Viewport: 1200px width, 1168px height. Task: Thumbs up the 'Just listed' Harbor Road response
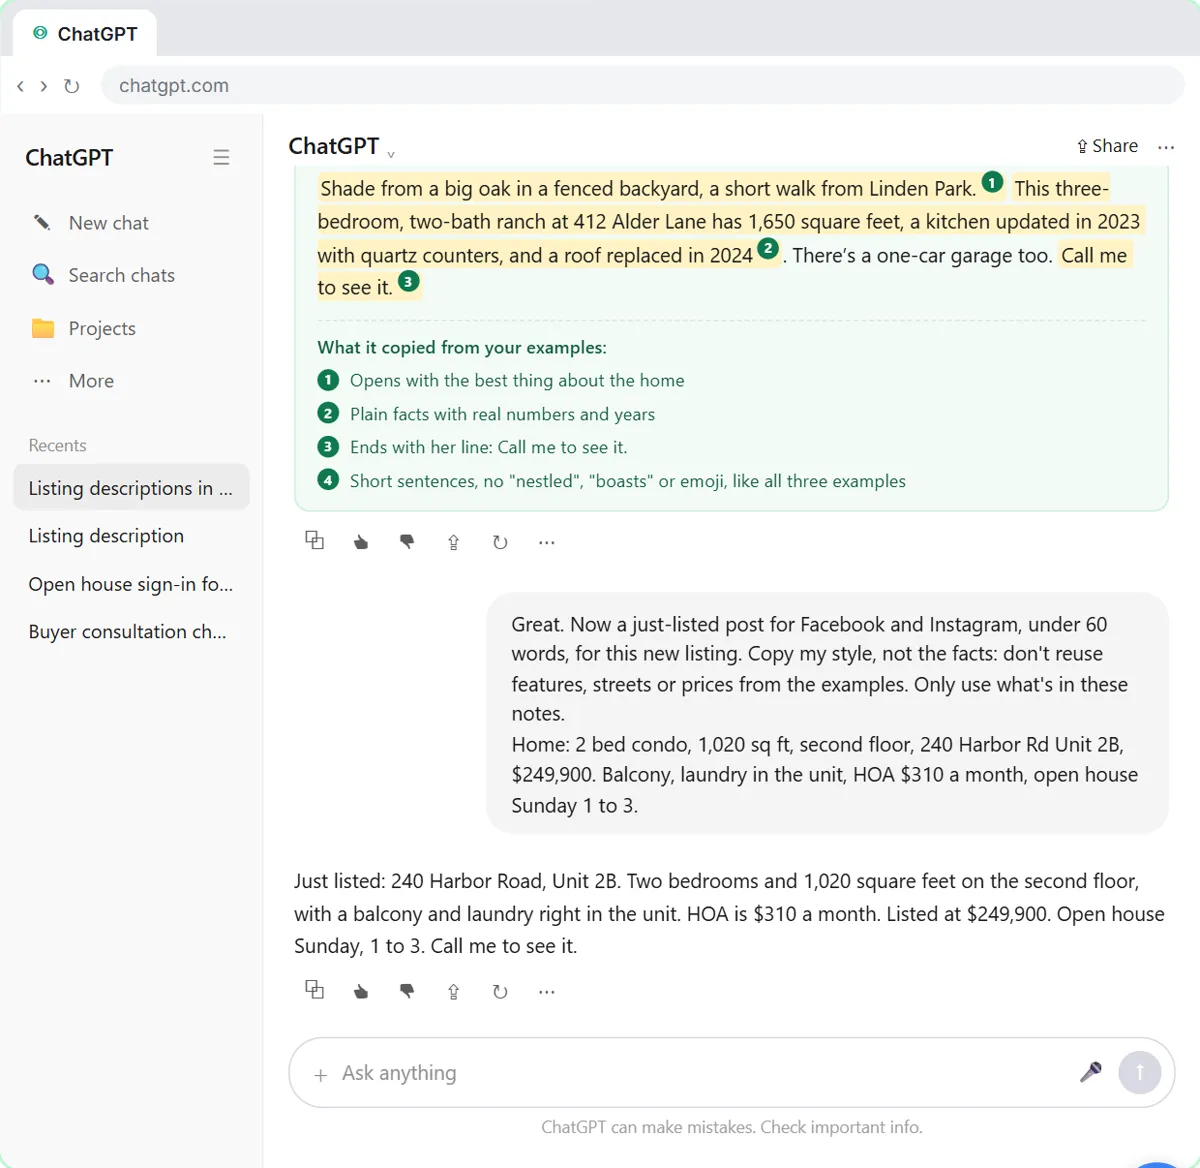click(361, 991)
